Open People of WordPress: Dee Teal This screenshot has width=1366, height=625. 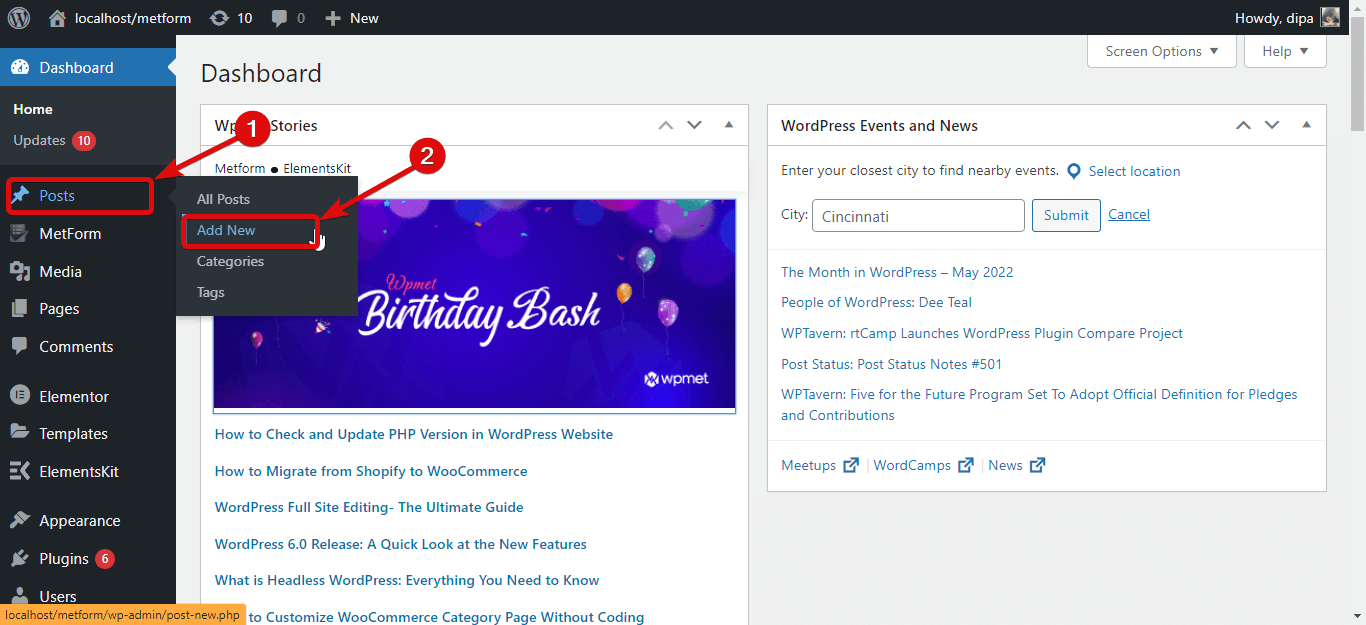coord(876,302)
